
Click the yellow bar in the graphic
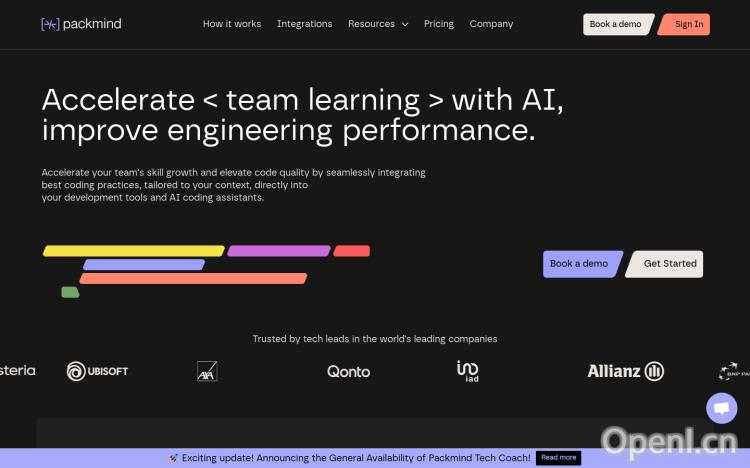[133, 251]
